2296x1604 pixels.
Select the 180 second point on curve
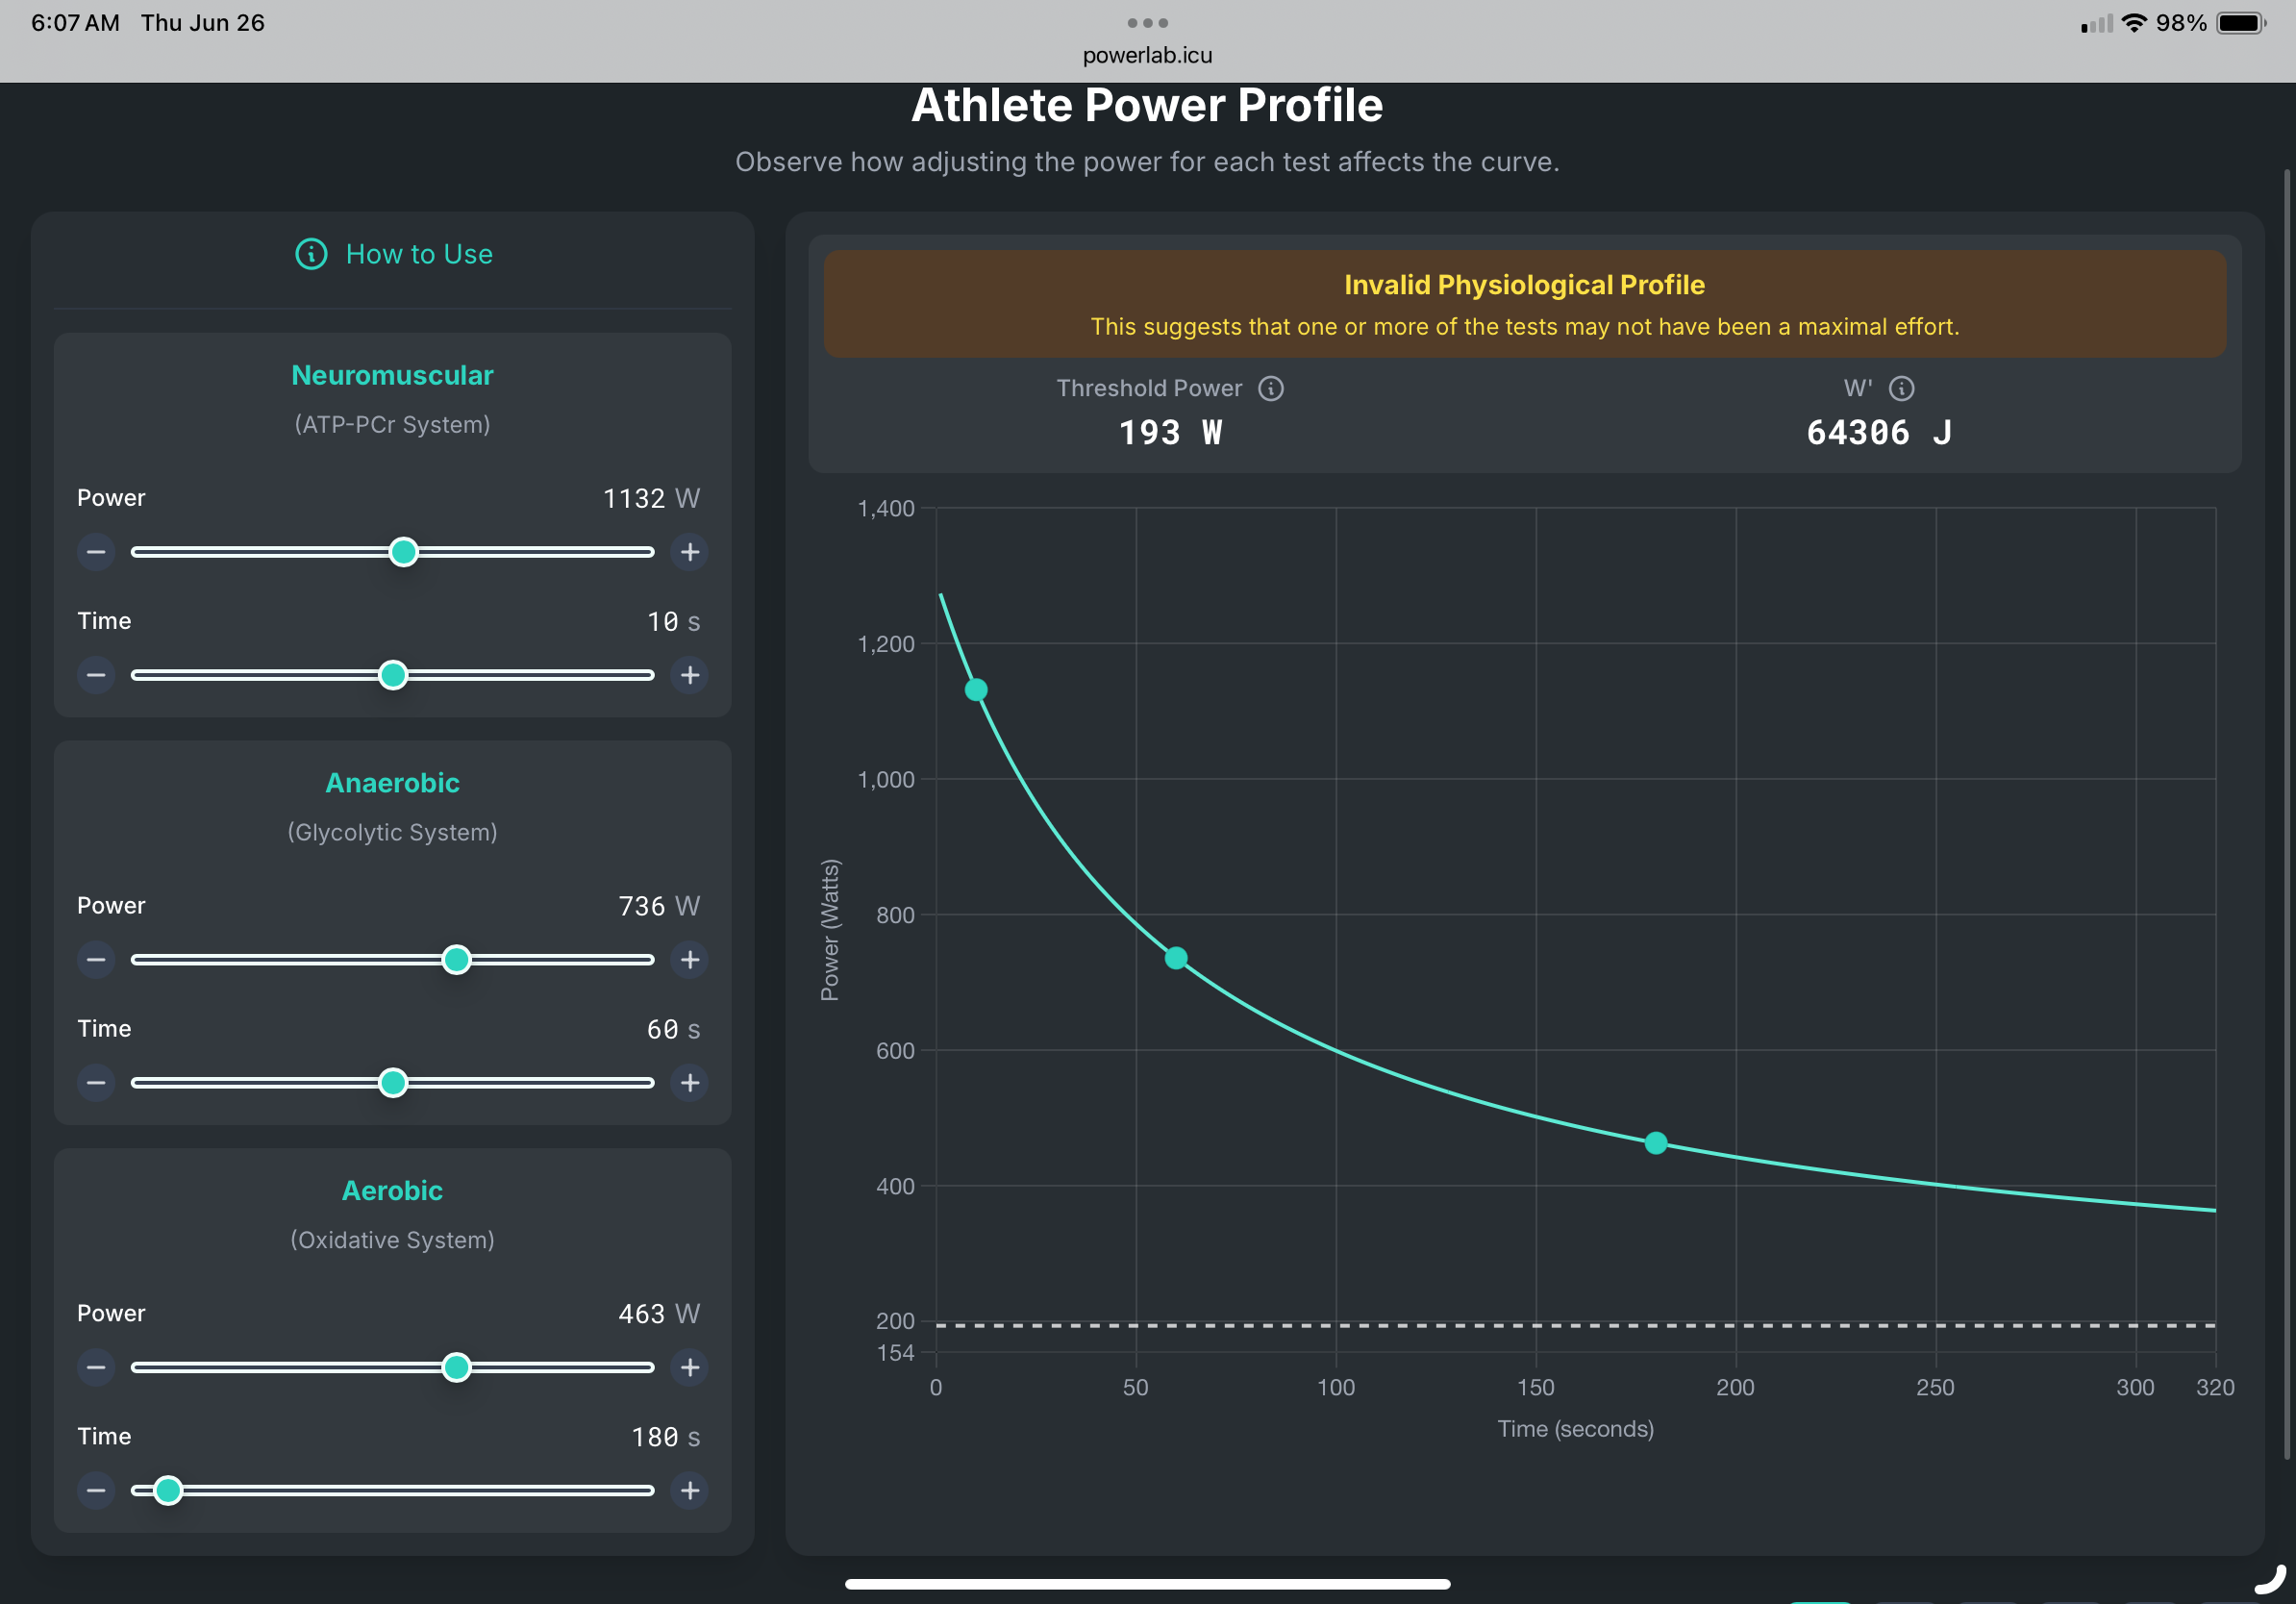click(x=1656, y=1143)
